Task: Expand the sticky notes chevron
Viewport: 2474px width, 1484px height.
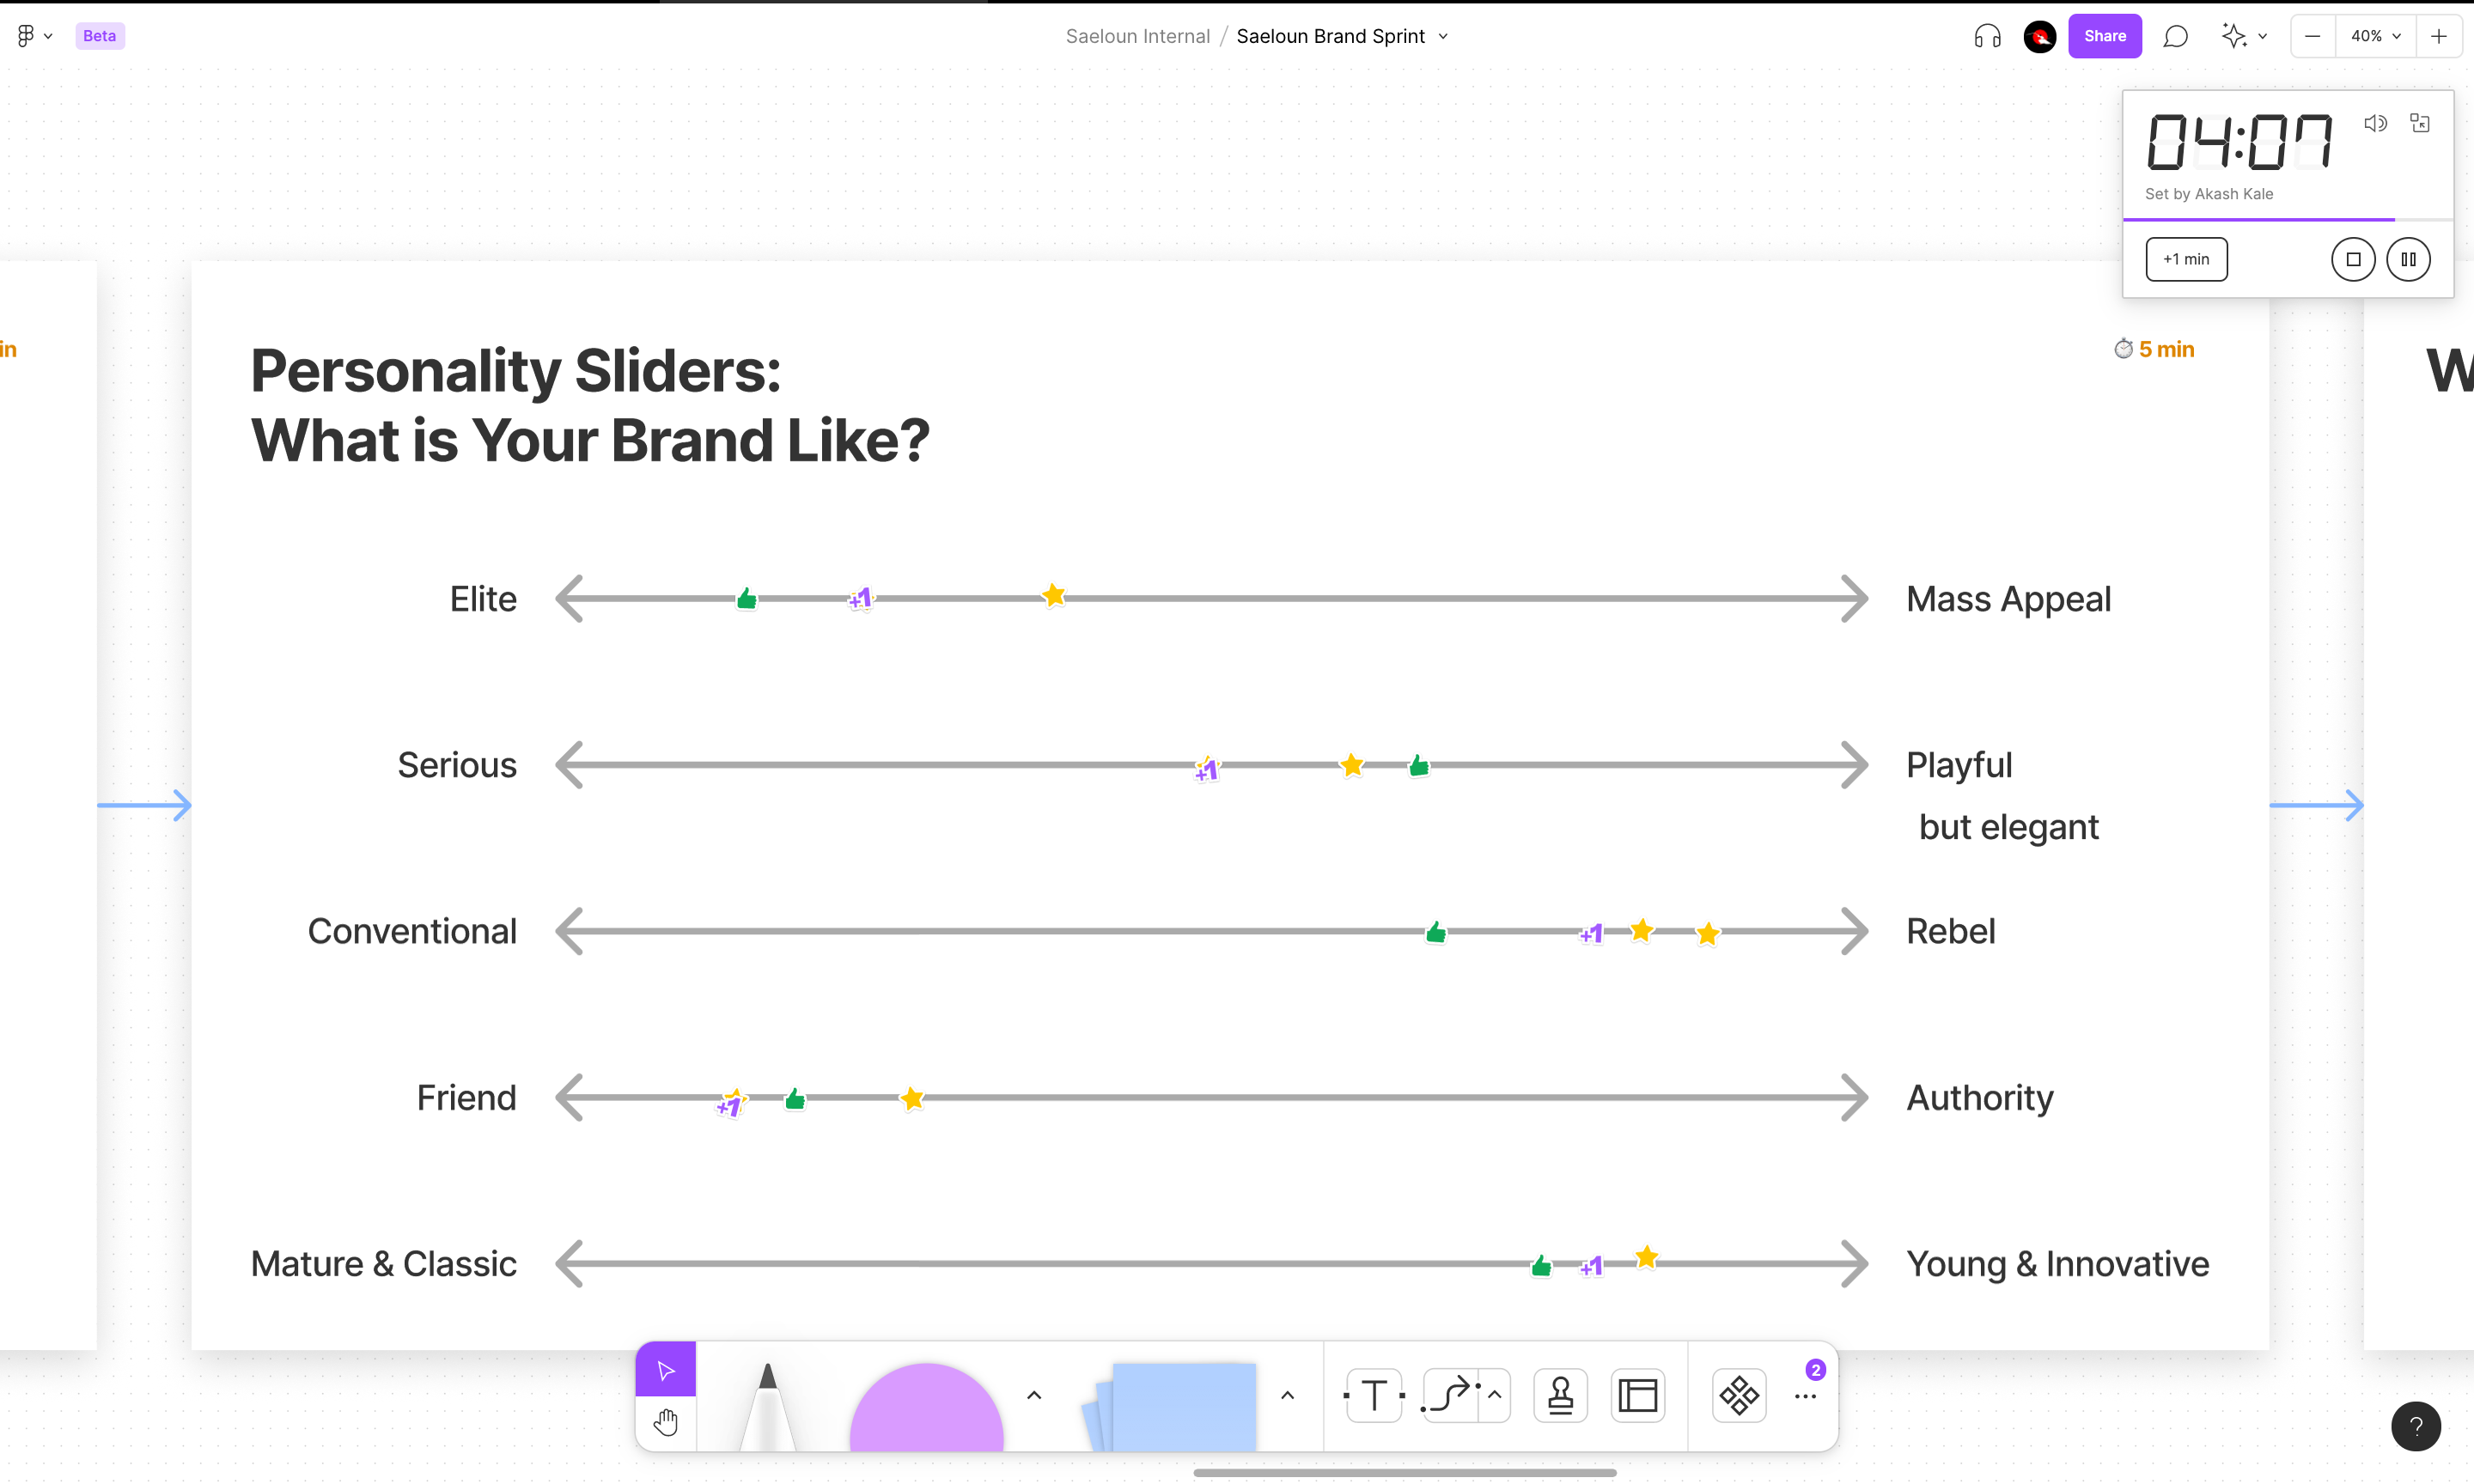Action: (x=1287, y=1395)
